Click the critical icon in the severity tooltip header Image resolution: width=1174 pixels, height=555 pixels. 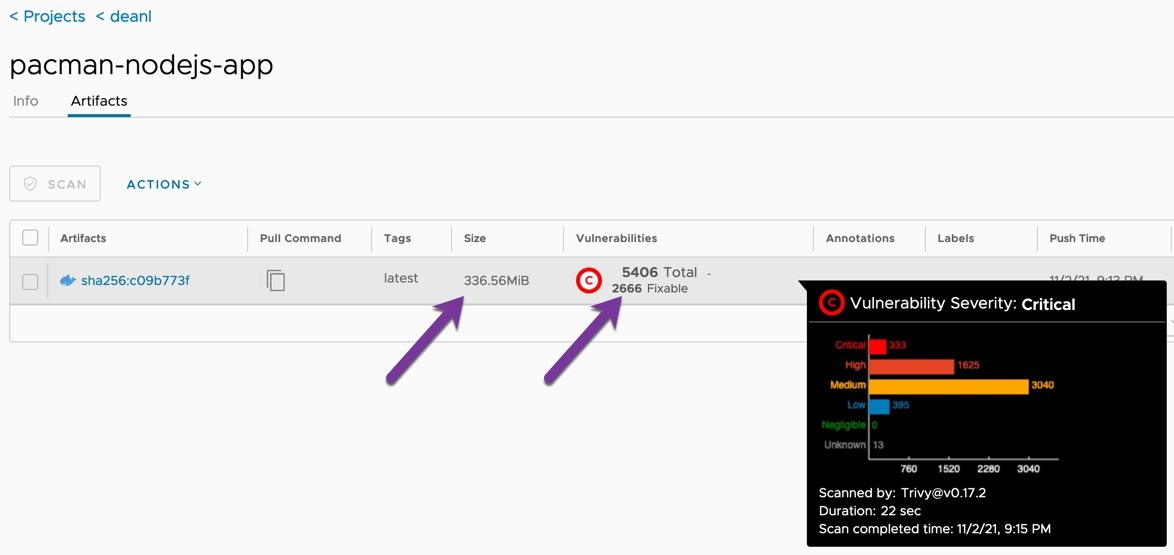[832, 303]
